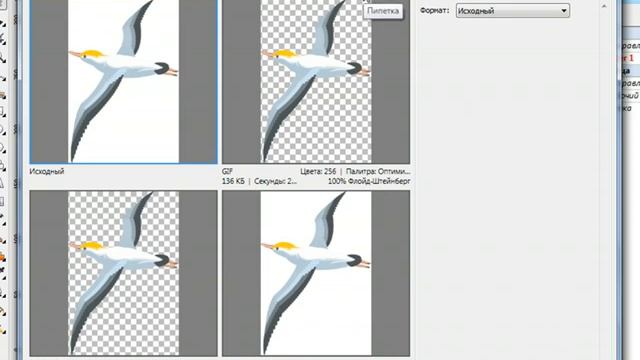Select the lower transparent-background preview pane
The width and height of the screenshot is (640, 360).
click(124, 273)
